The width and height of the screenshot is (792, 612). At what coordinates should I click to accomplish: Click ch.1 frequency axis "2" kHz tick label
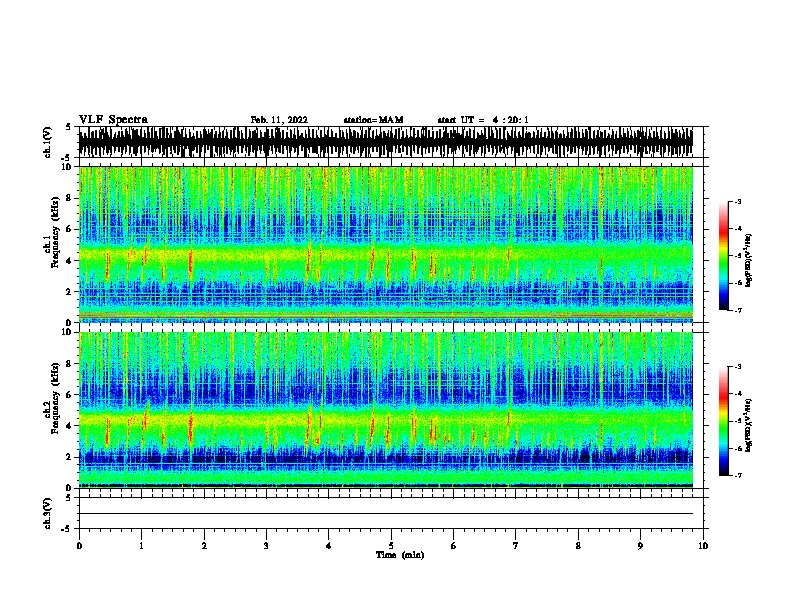[x=69, y=291]
